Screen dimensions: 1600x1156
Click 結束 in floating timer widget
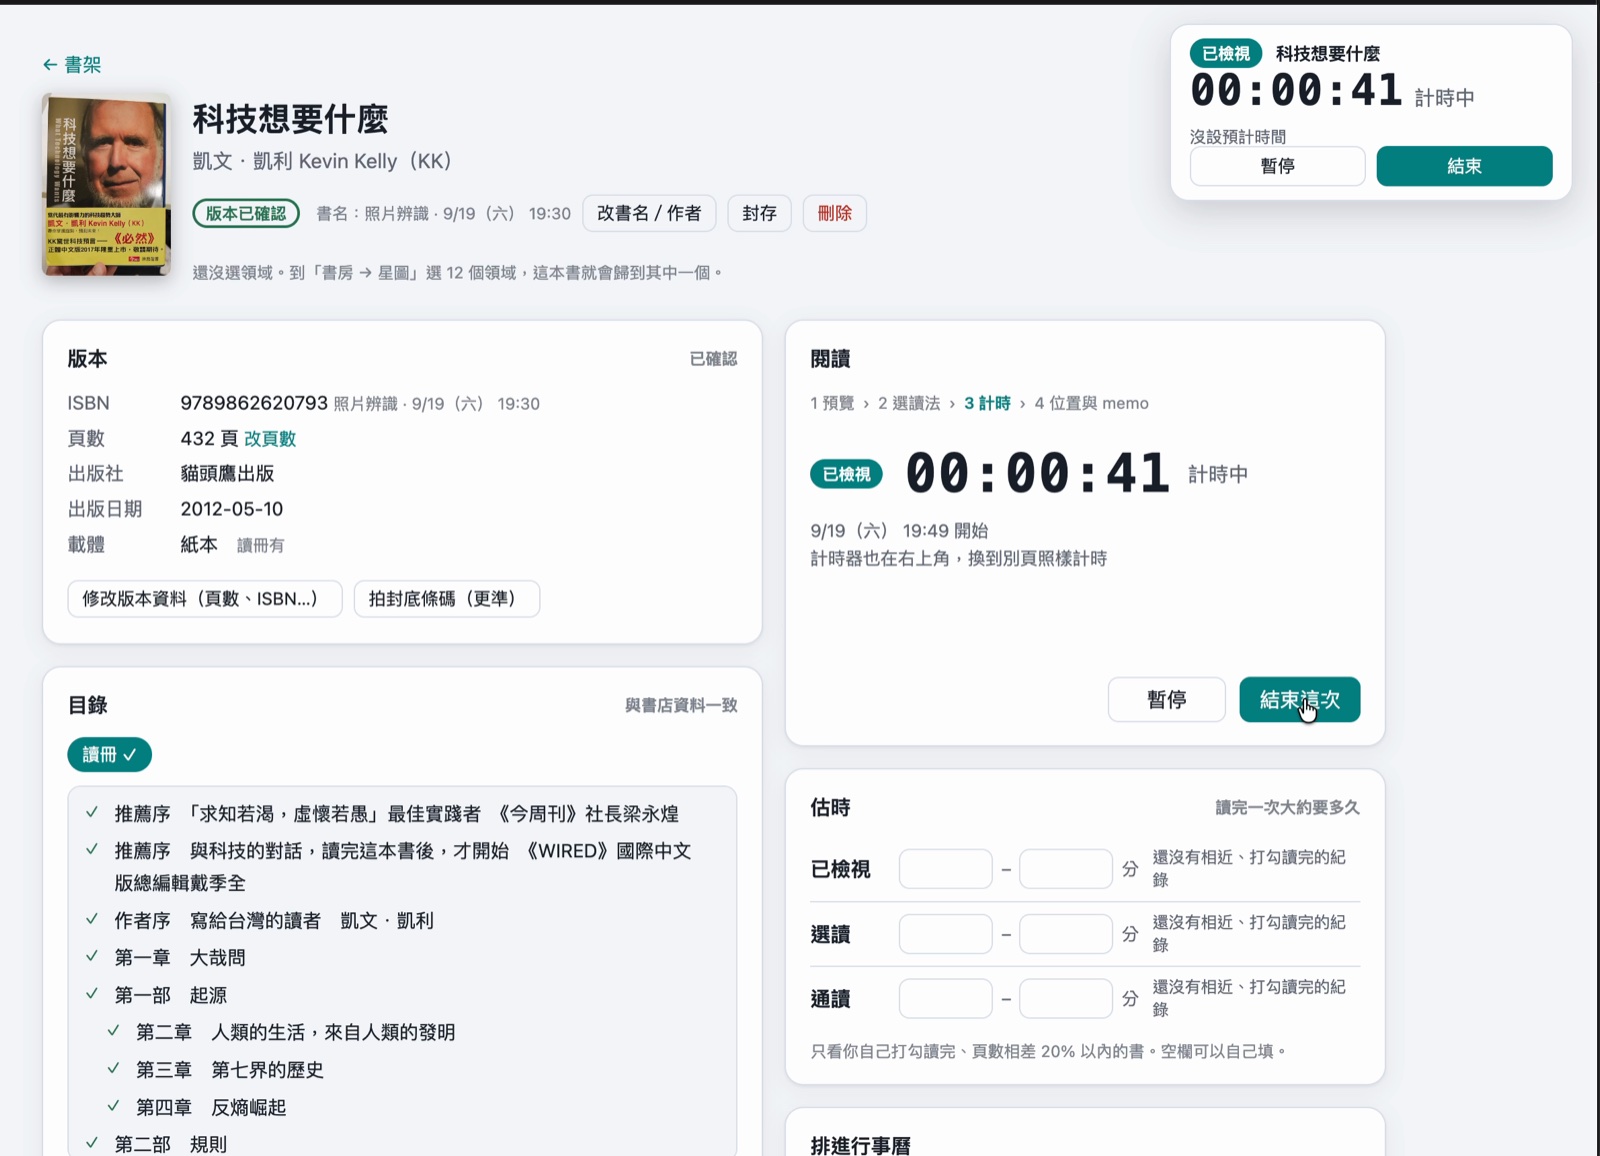click(1465, 166)
